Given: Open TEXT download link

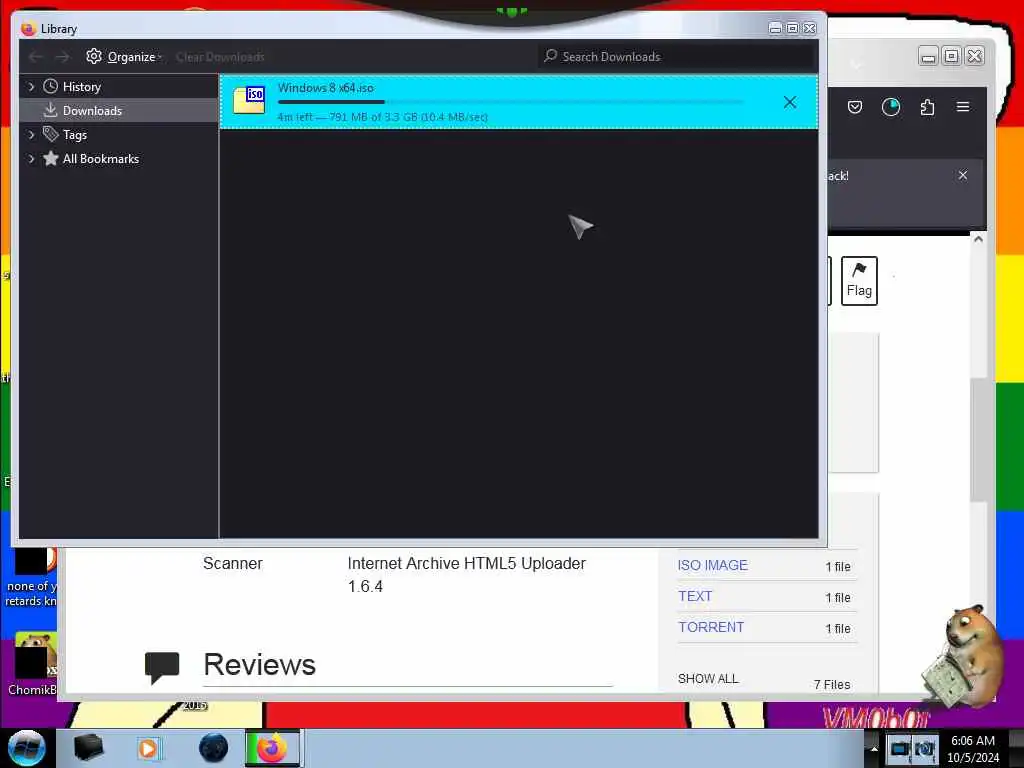Looking at the screenshot, I should [x=695, y=596].
